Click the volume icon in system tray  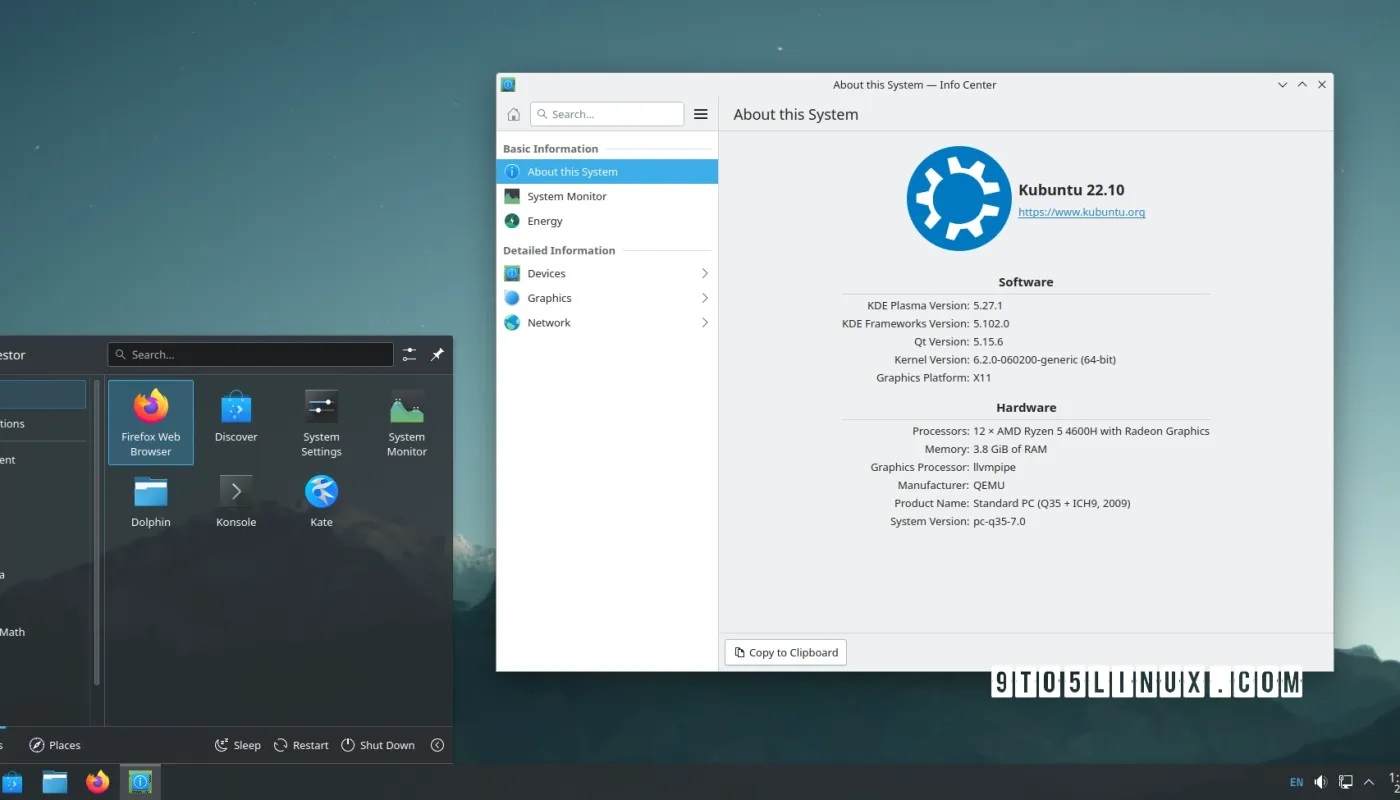(1320, 782)
